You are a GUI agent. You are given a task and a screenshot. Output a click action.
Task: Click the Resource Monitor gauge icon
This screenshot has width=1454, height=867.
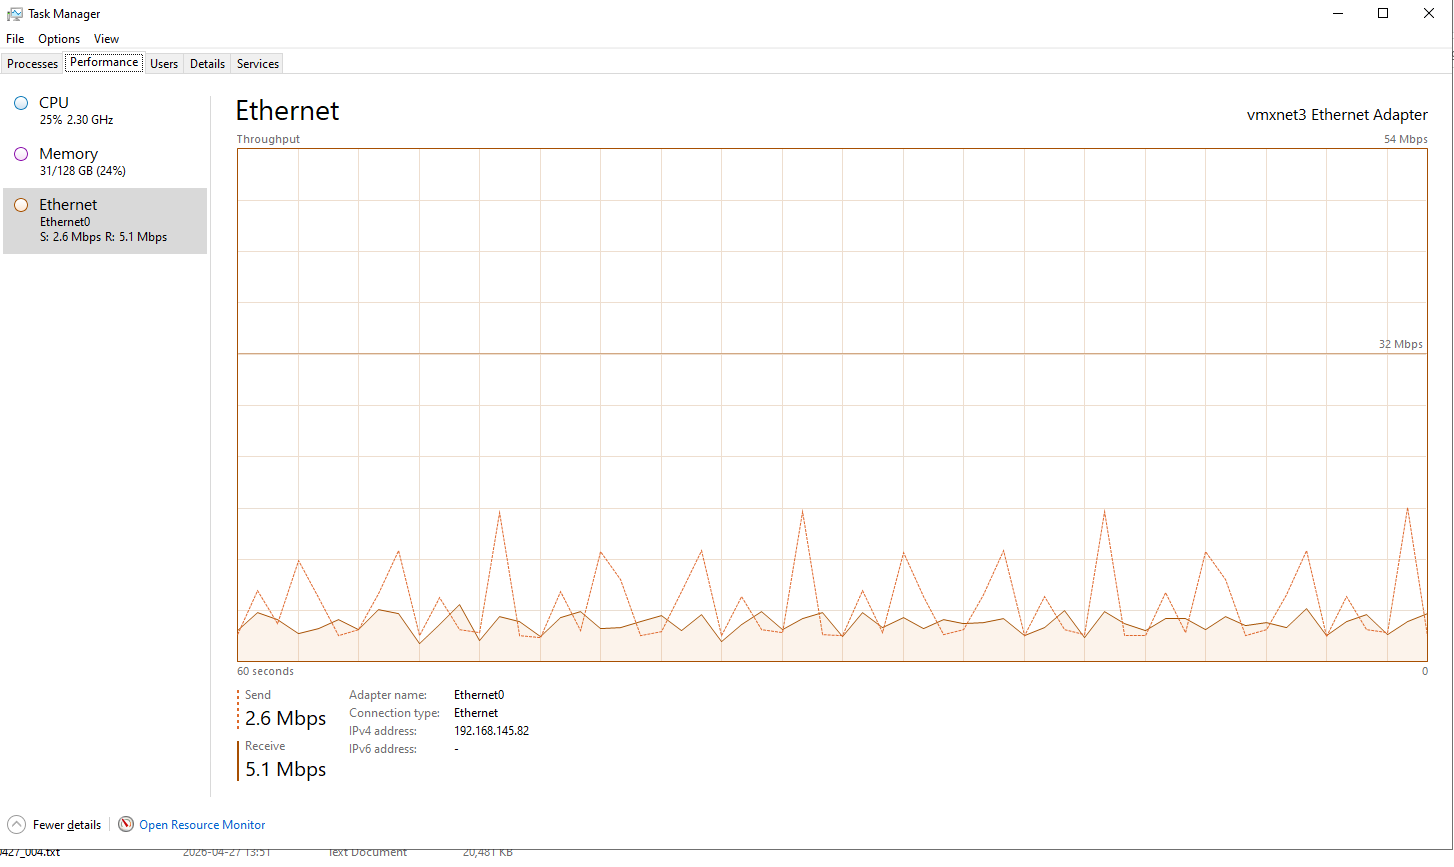click(126, 824)
